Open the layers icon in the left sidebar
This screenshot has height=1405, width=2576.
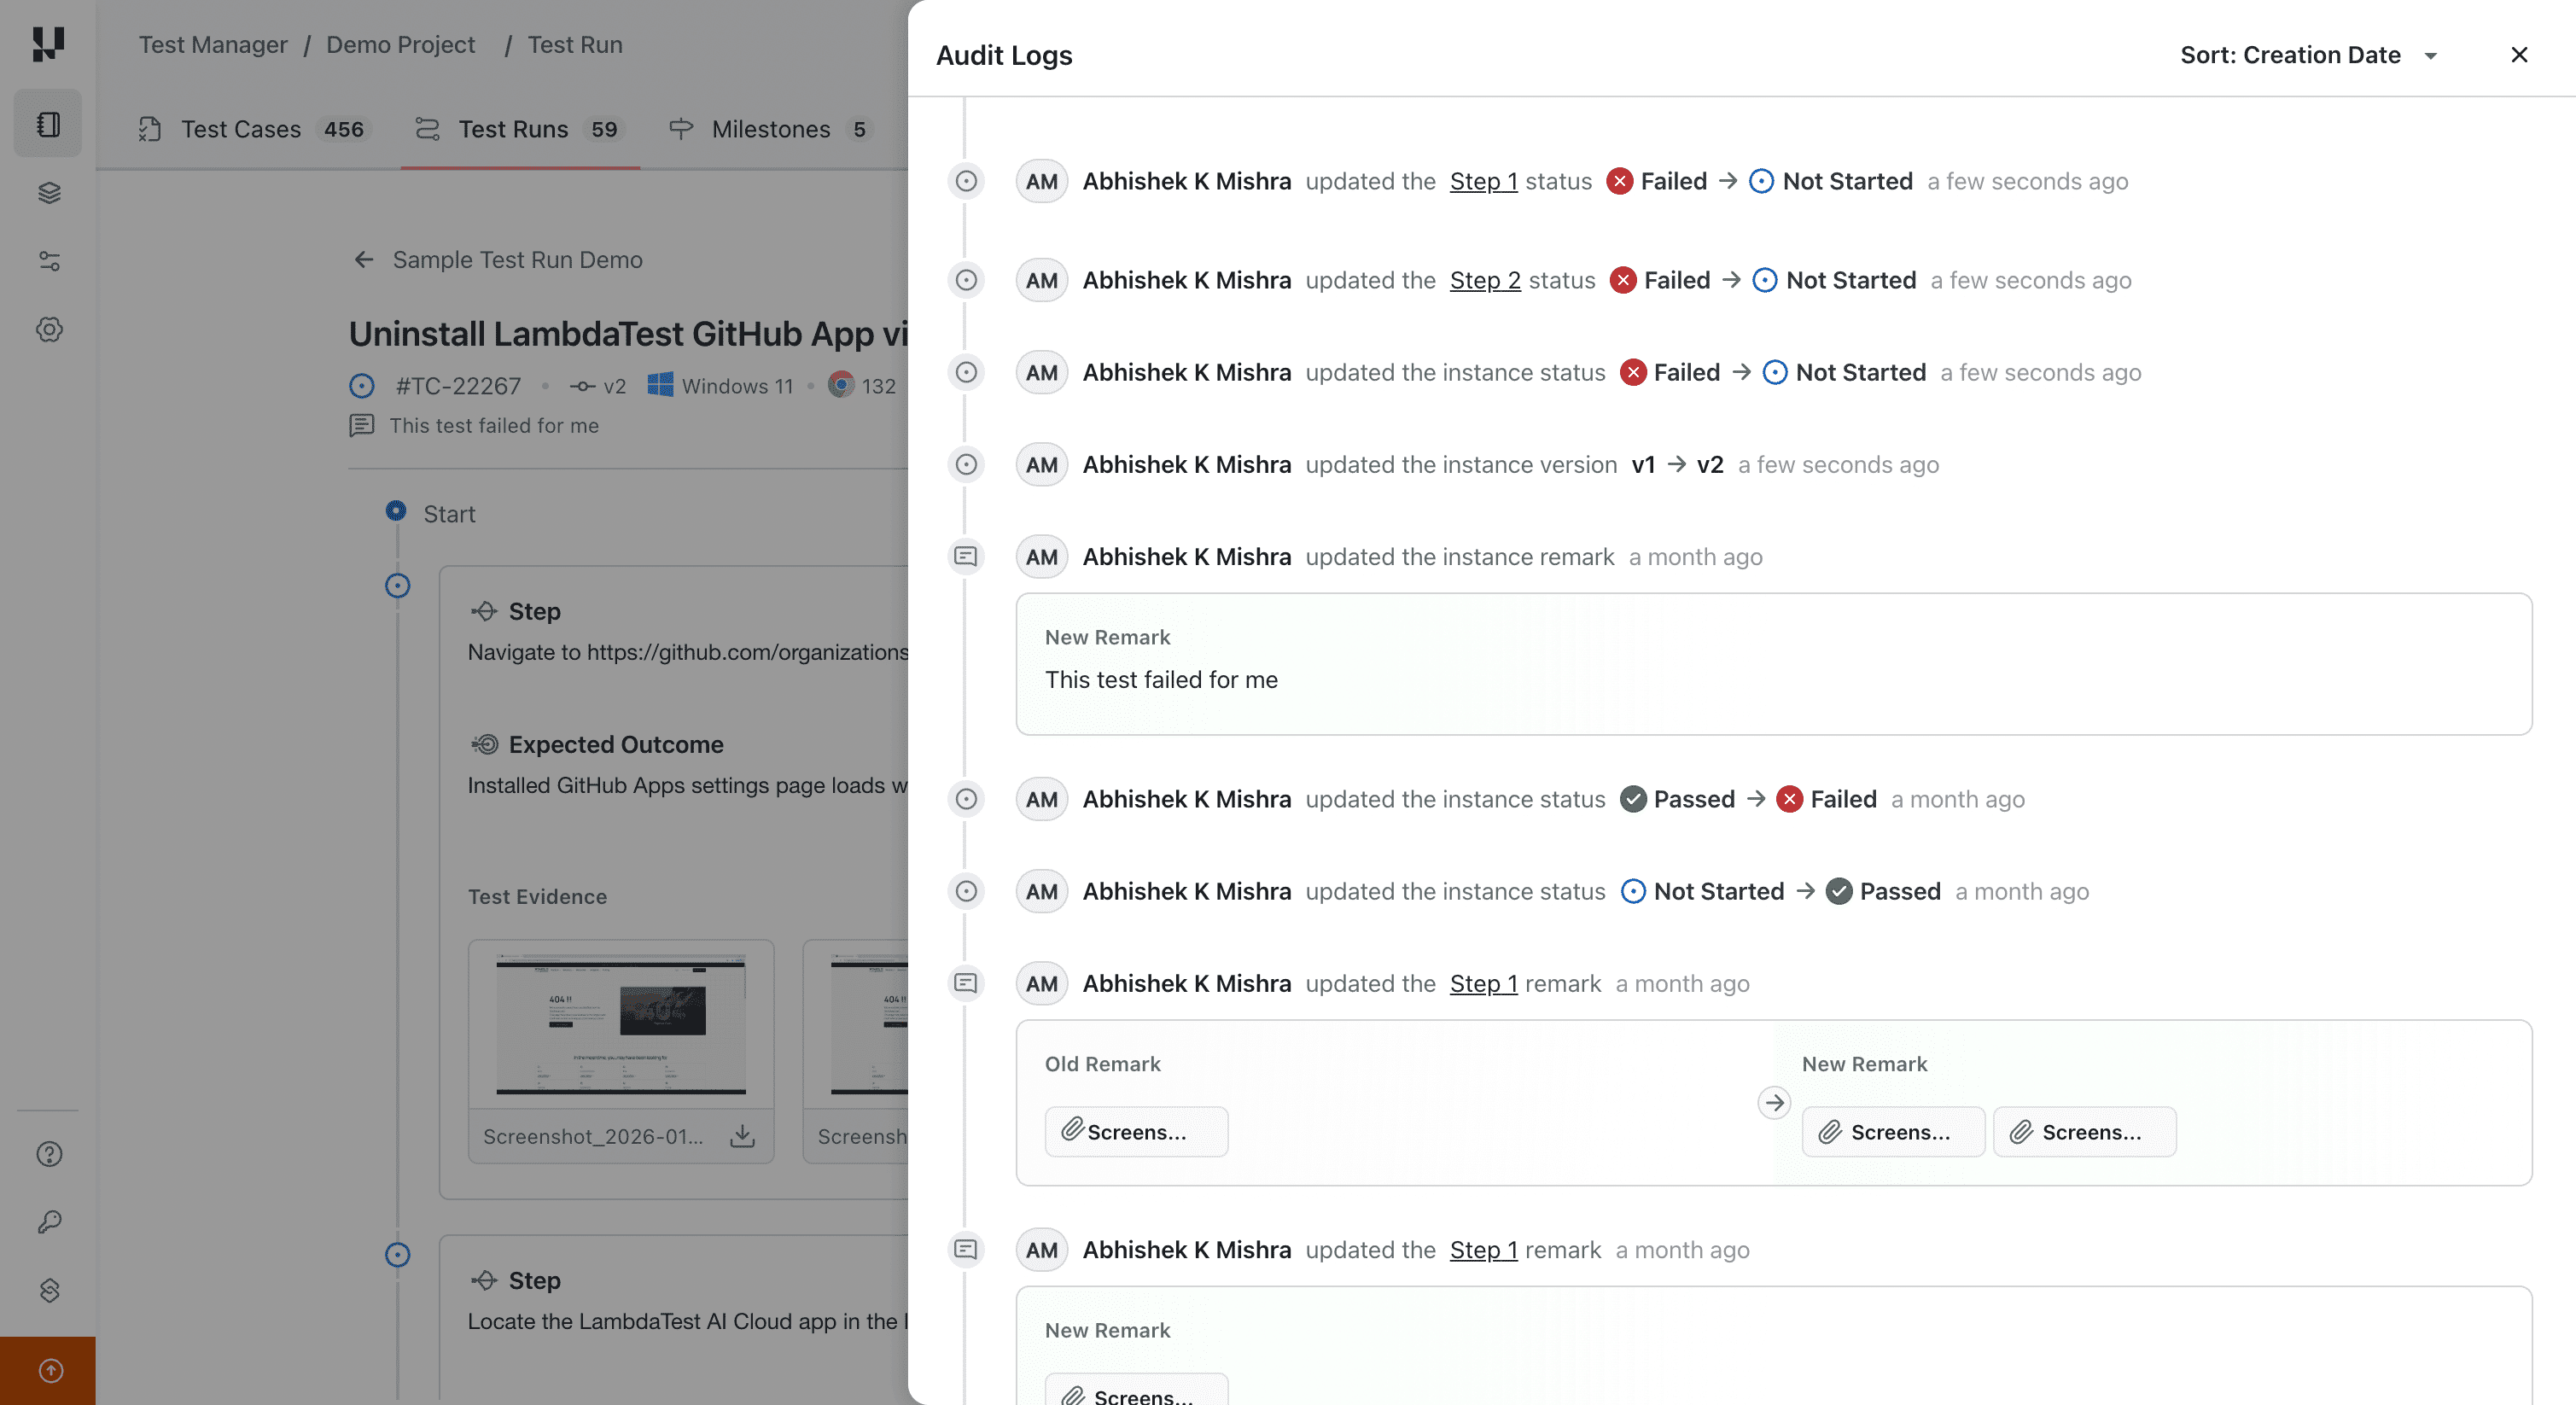pos(48,192)
